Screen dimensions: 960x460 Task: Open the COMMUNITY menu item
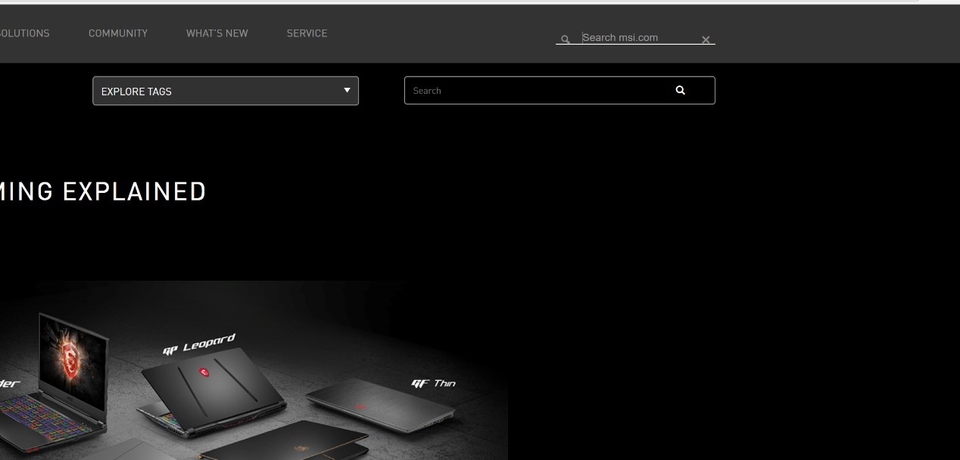(x=118, y=33)
